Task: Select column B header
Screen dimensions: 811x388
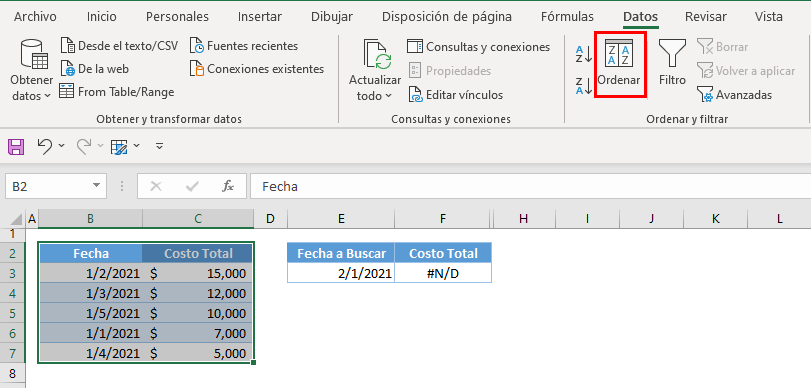Action: coord(91,219)
